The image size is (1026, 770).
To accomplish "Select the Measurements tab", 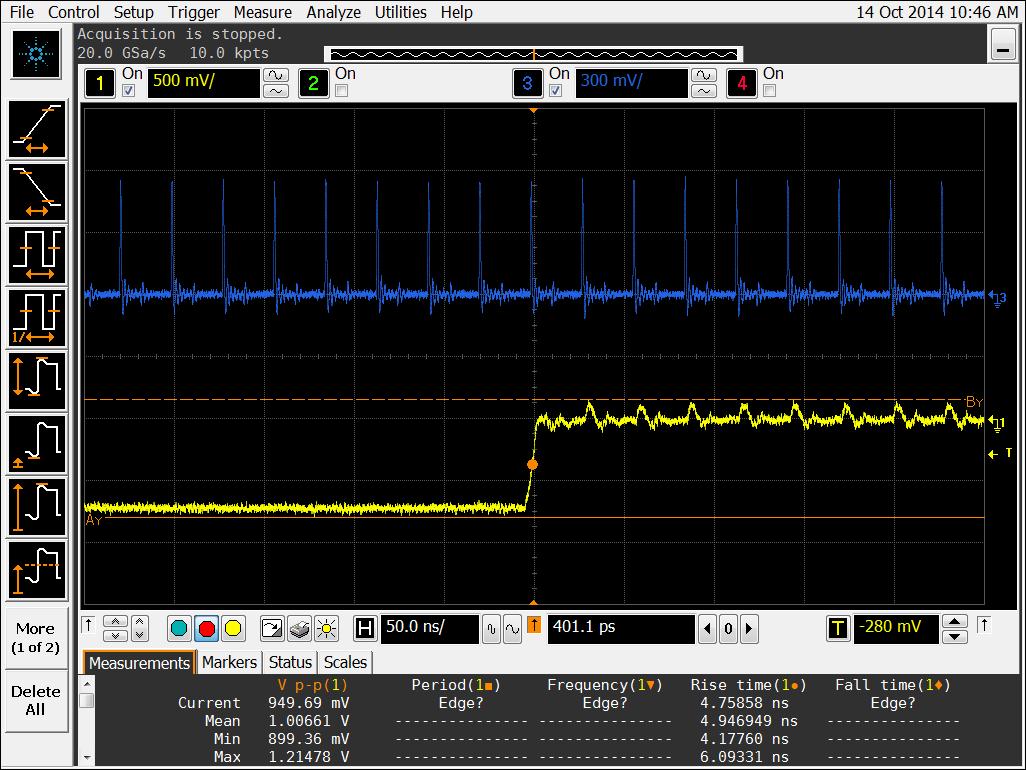I will 139,663.
